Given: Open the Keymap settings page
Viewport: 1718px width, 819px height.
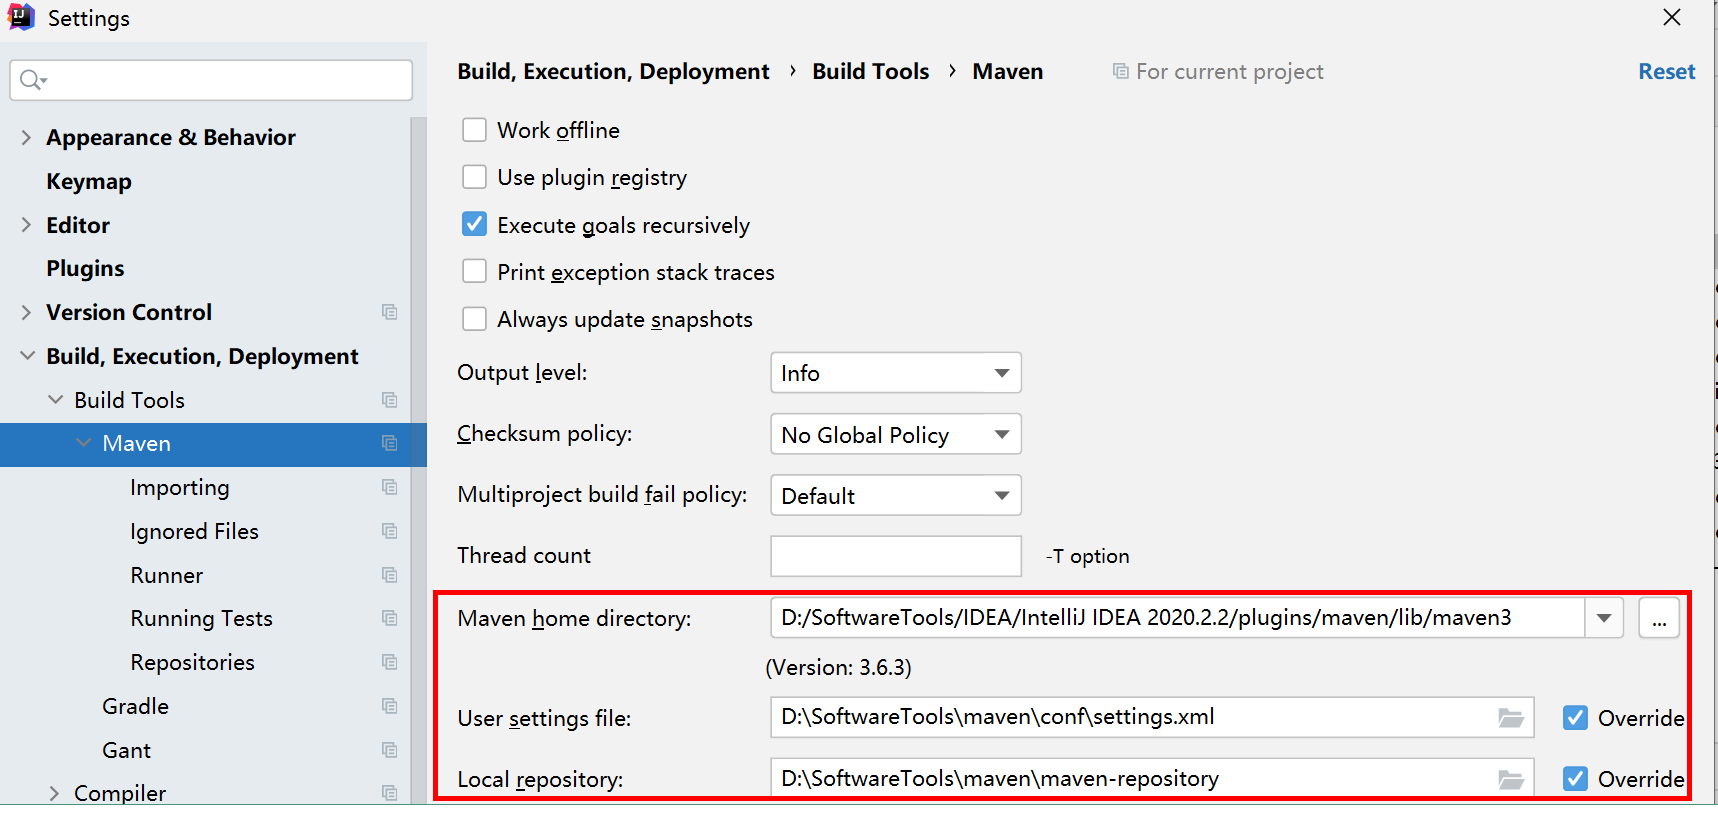Looking at the screenshot, I should [89, 181].
